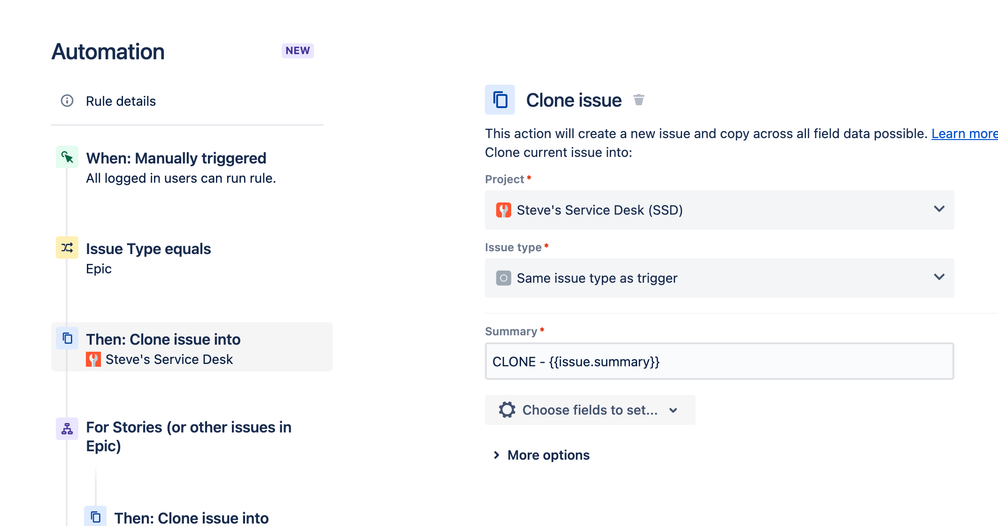
Task: Click the Clone issue heading text
Action: (x=573, y=100)
